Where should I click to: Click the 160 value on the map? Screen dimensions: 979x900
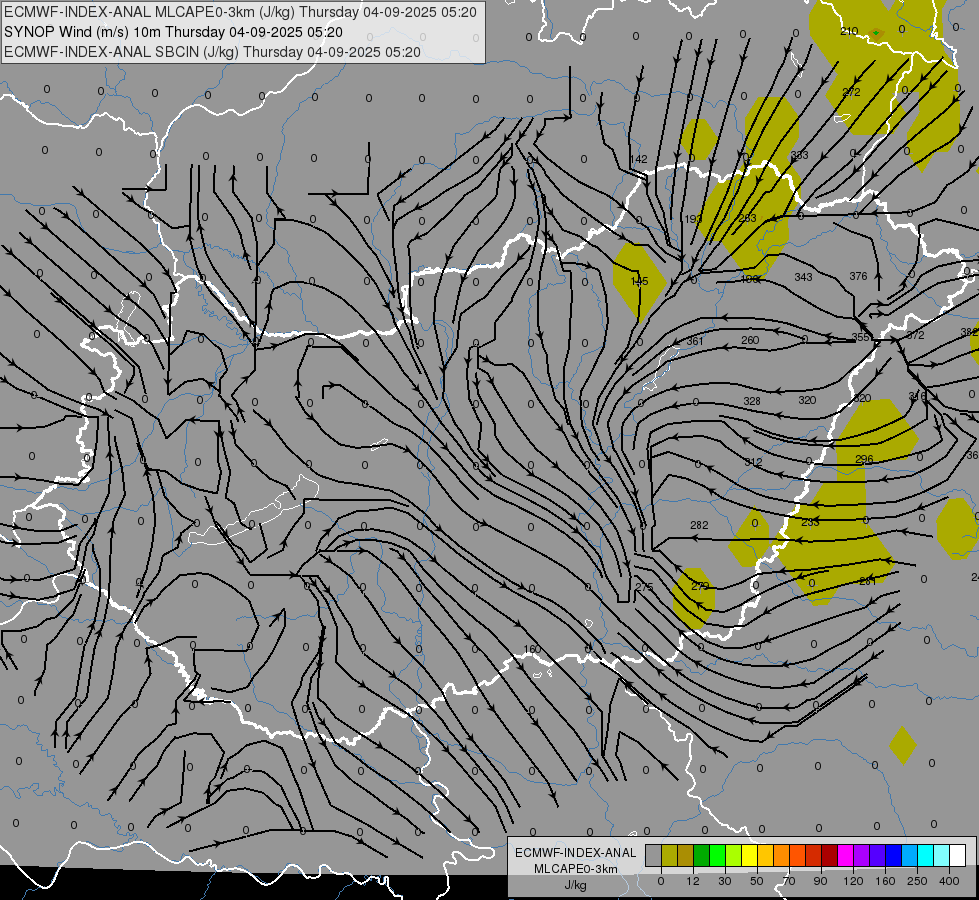point(533,649)
